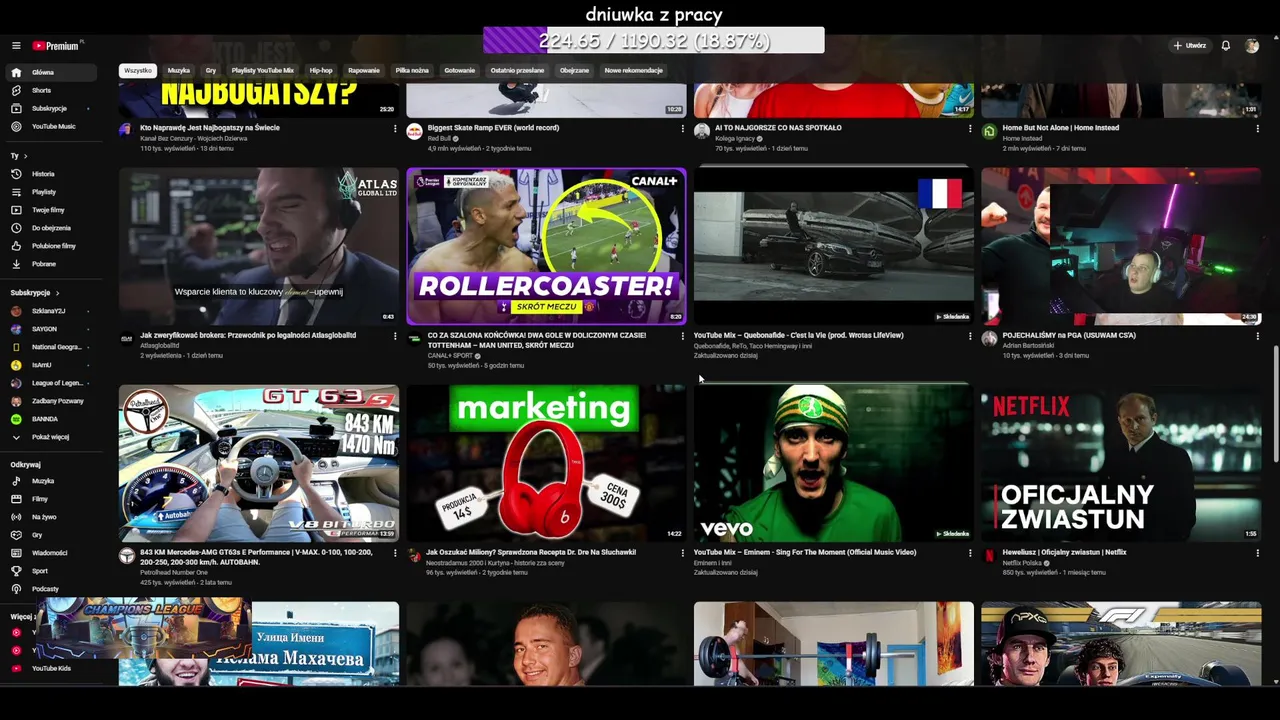The width and height of the screenshot is (1280, 720).
Task: Open Playlisty in the sidebar
Action: 52,192
